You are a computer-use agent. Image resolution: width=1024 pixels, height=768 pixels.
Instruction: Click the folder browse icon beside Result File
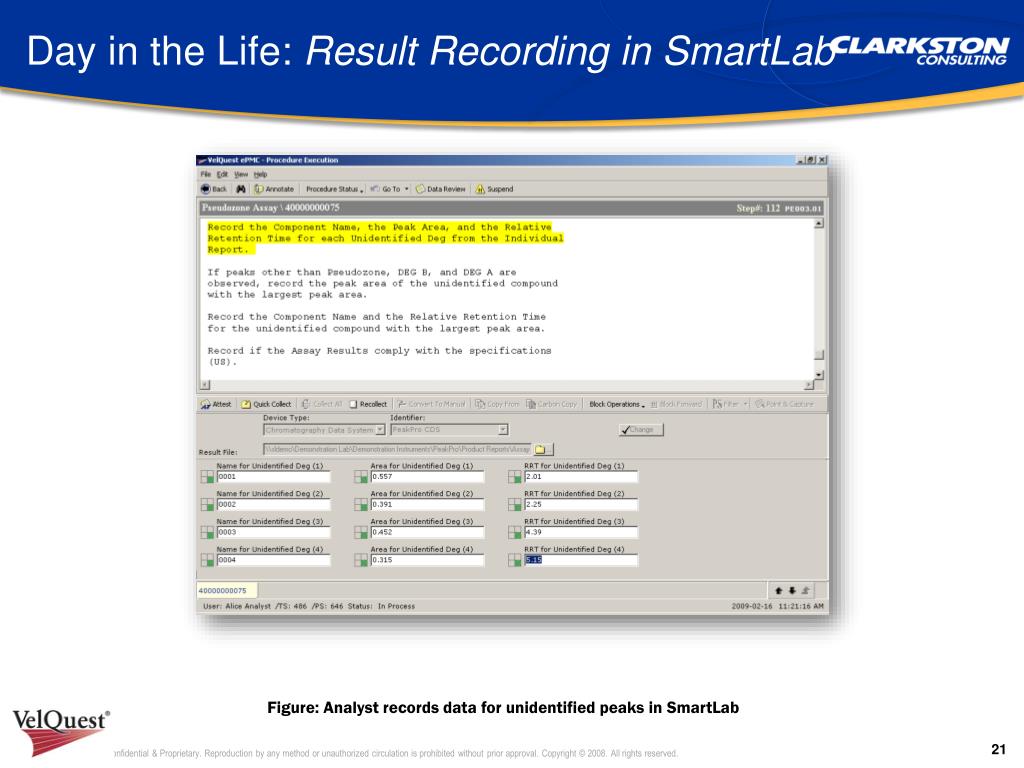[x=541, y=449]
